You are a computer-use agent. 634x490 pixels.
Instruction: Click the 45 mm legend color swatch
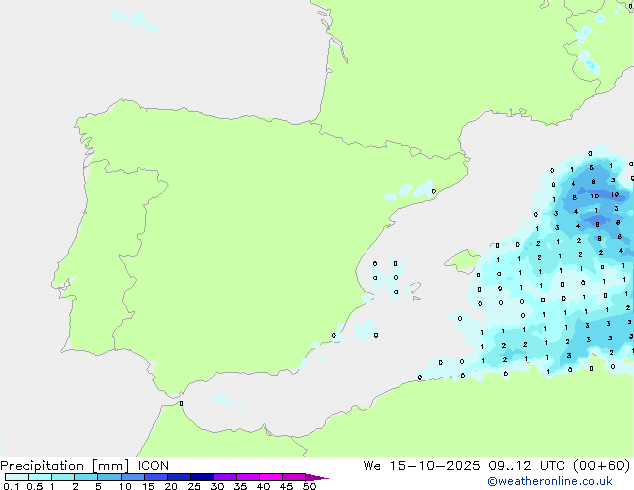[294, 477]
